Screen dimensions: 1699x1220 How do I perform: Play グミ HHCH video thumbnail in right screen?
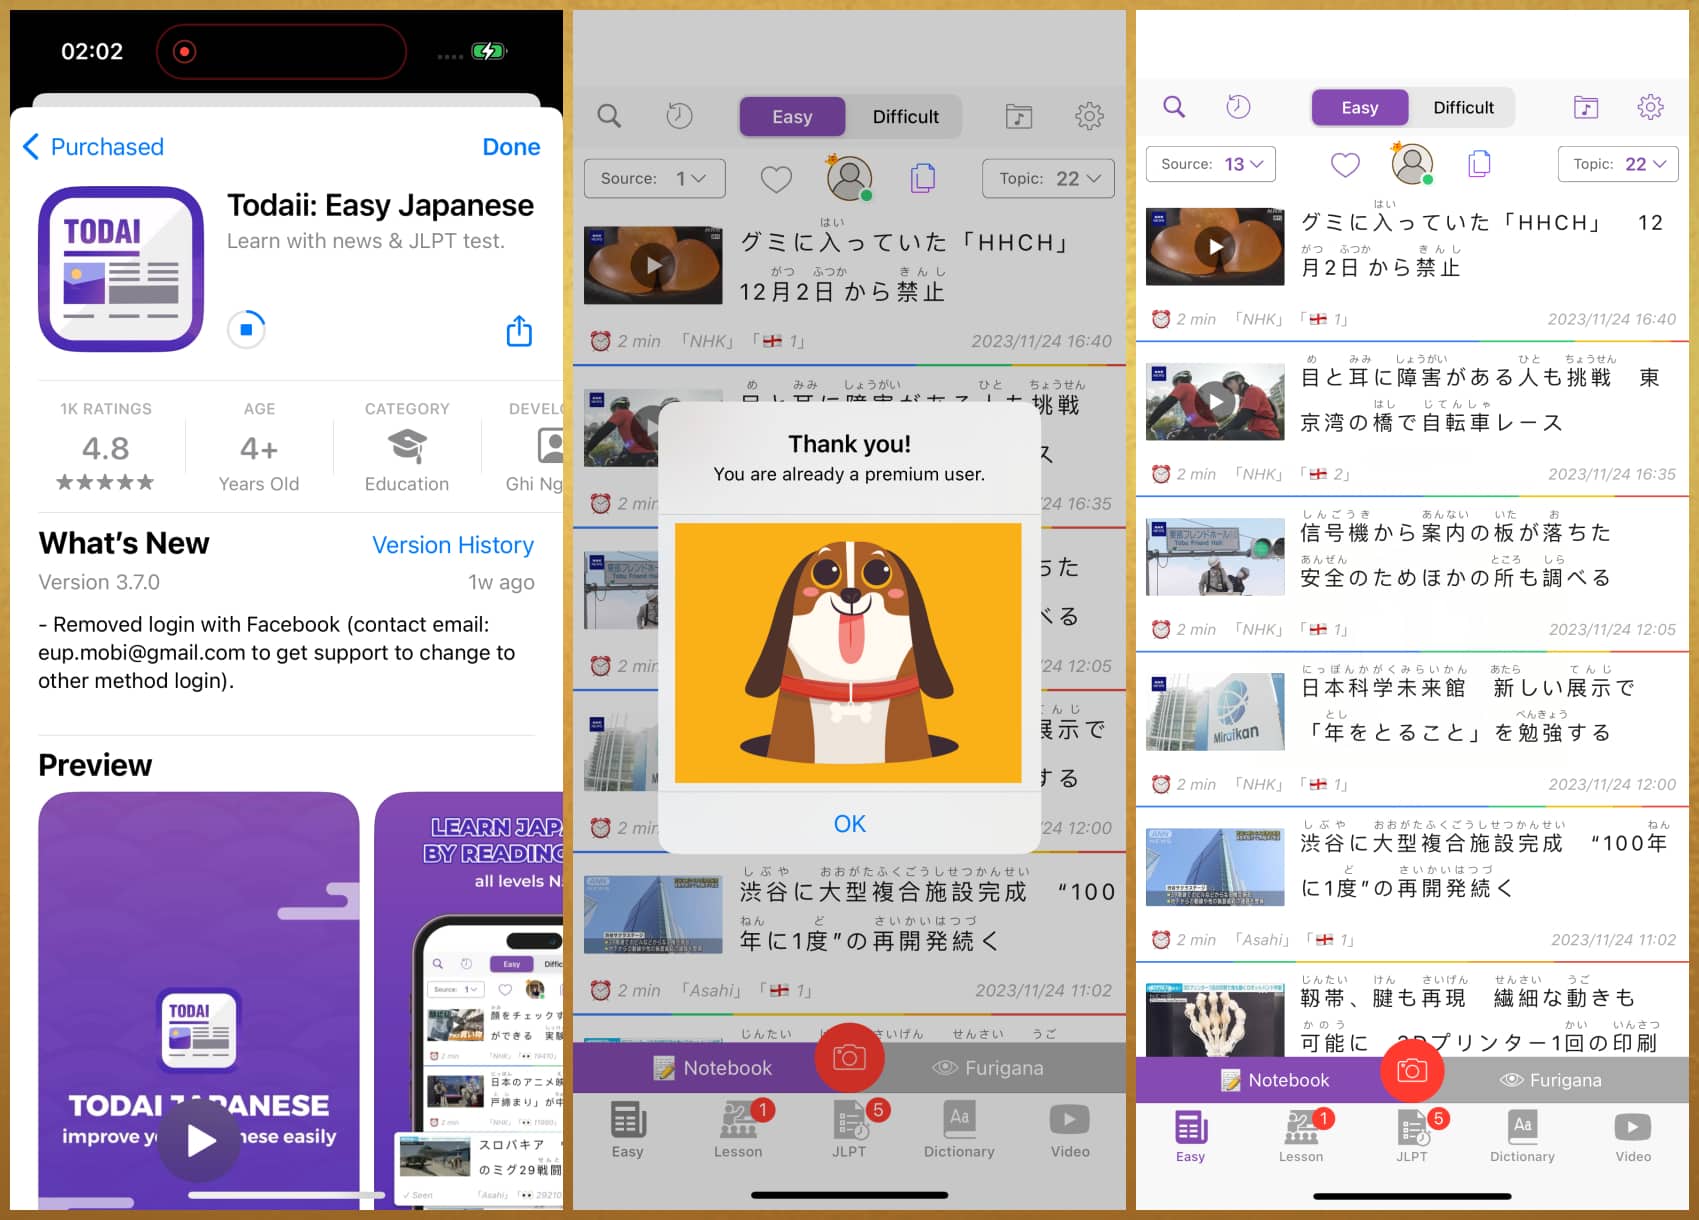(x=1215, y=246)
